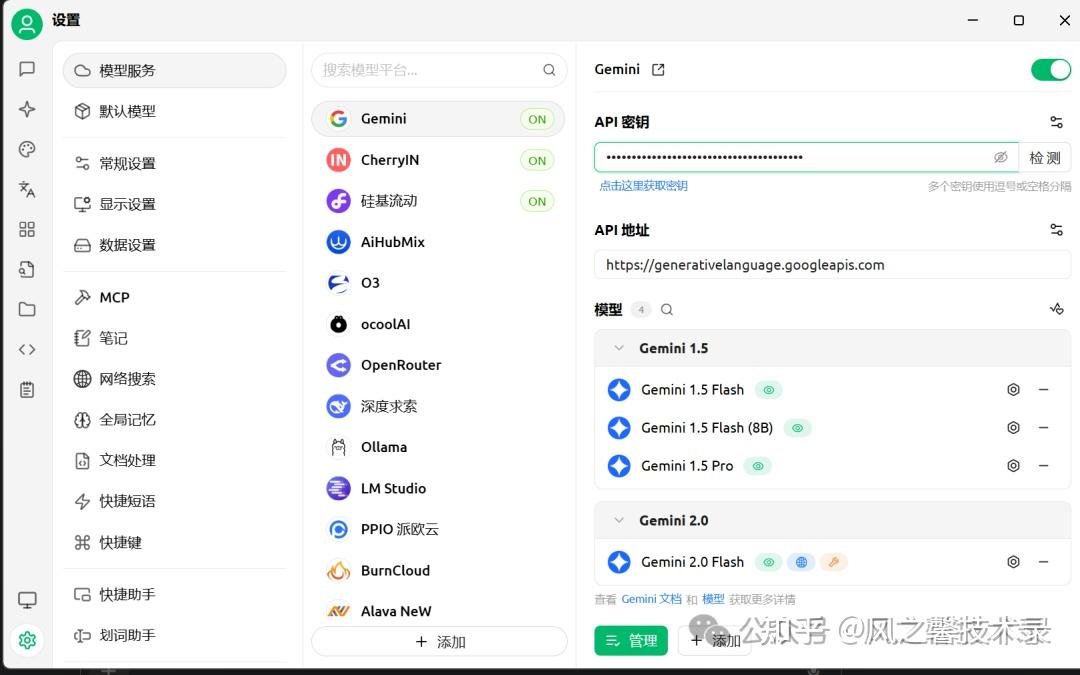
Task: Click the 检测 button for API key
Action: 1045,158
